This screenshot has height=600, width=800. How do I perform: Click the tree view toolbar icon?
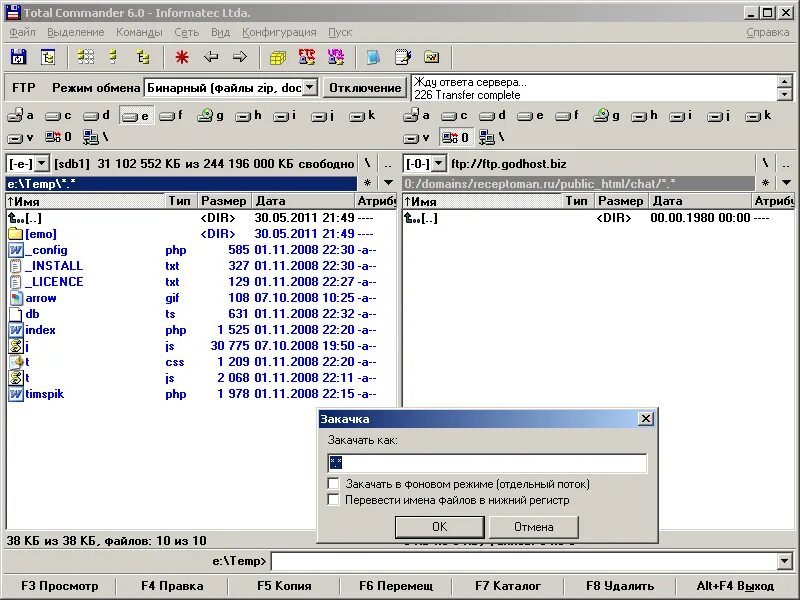click(x=143, y=57)
